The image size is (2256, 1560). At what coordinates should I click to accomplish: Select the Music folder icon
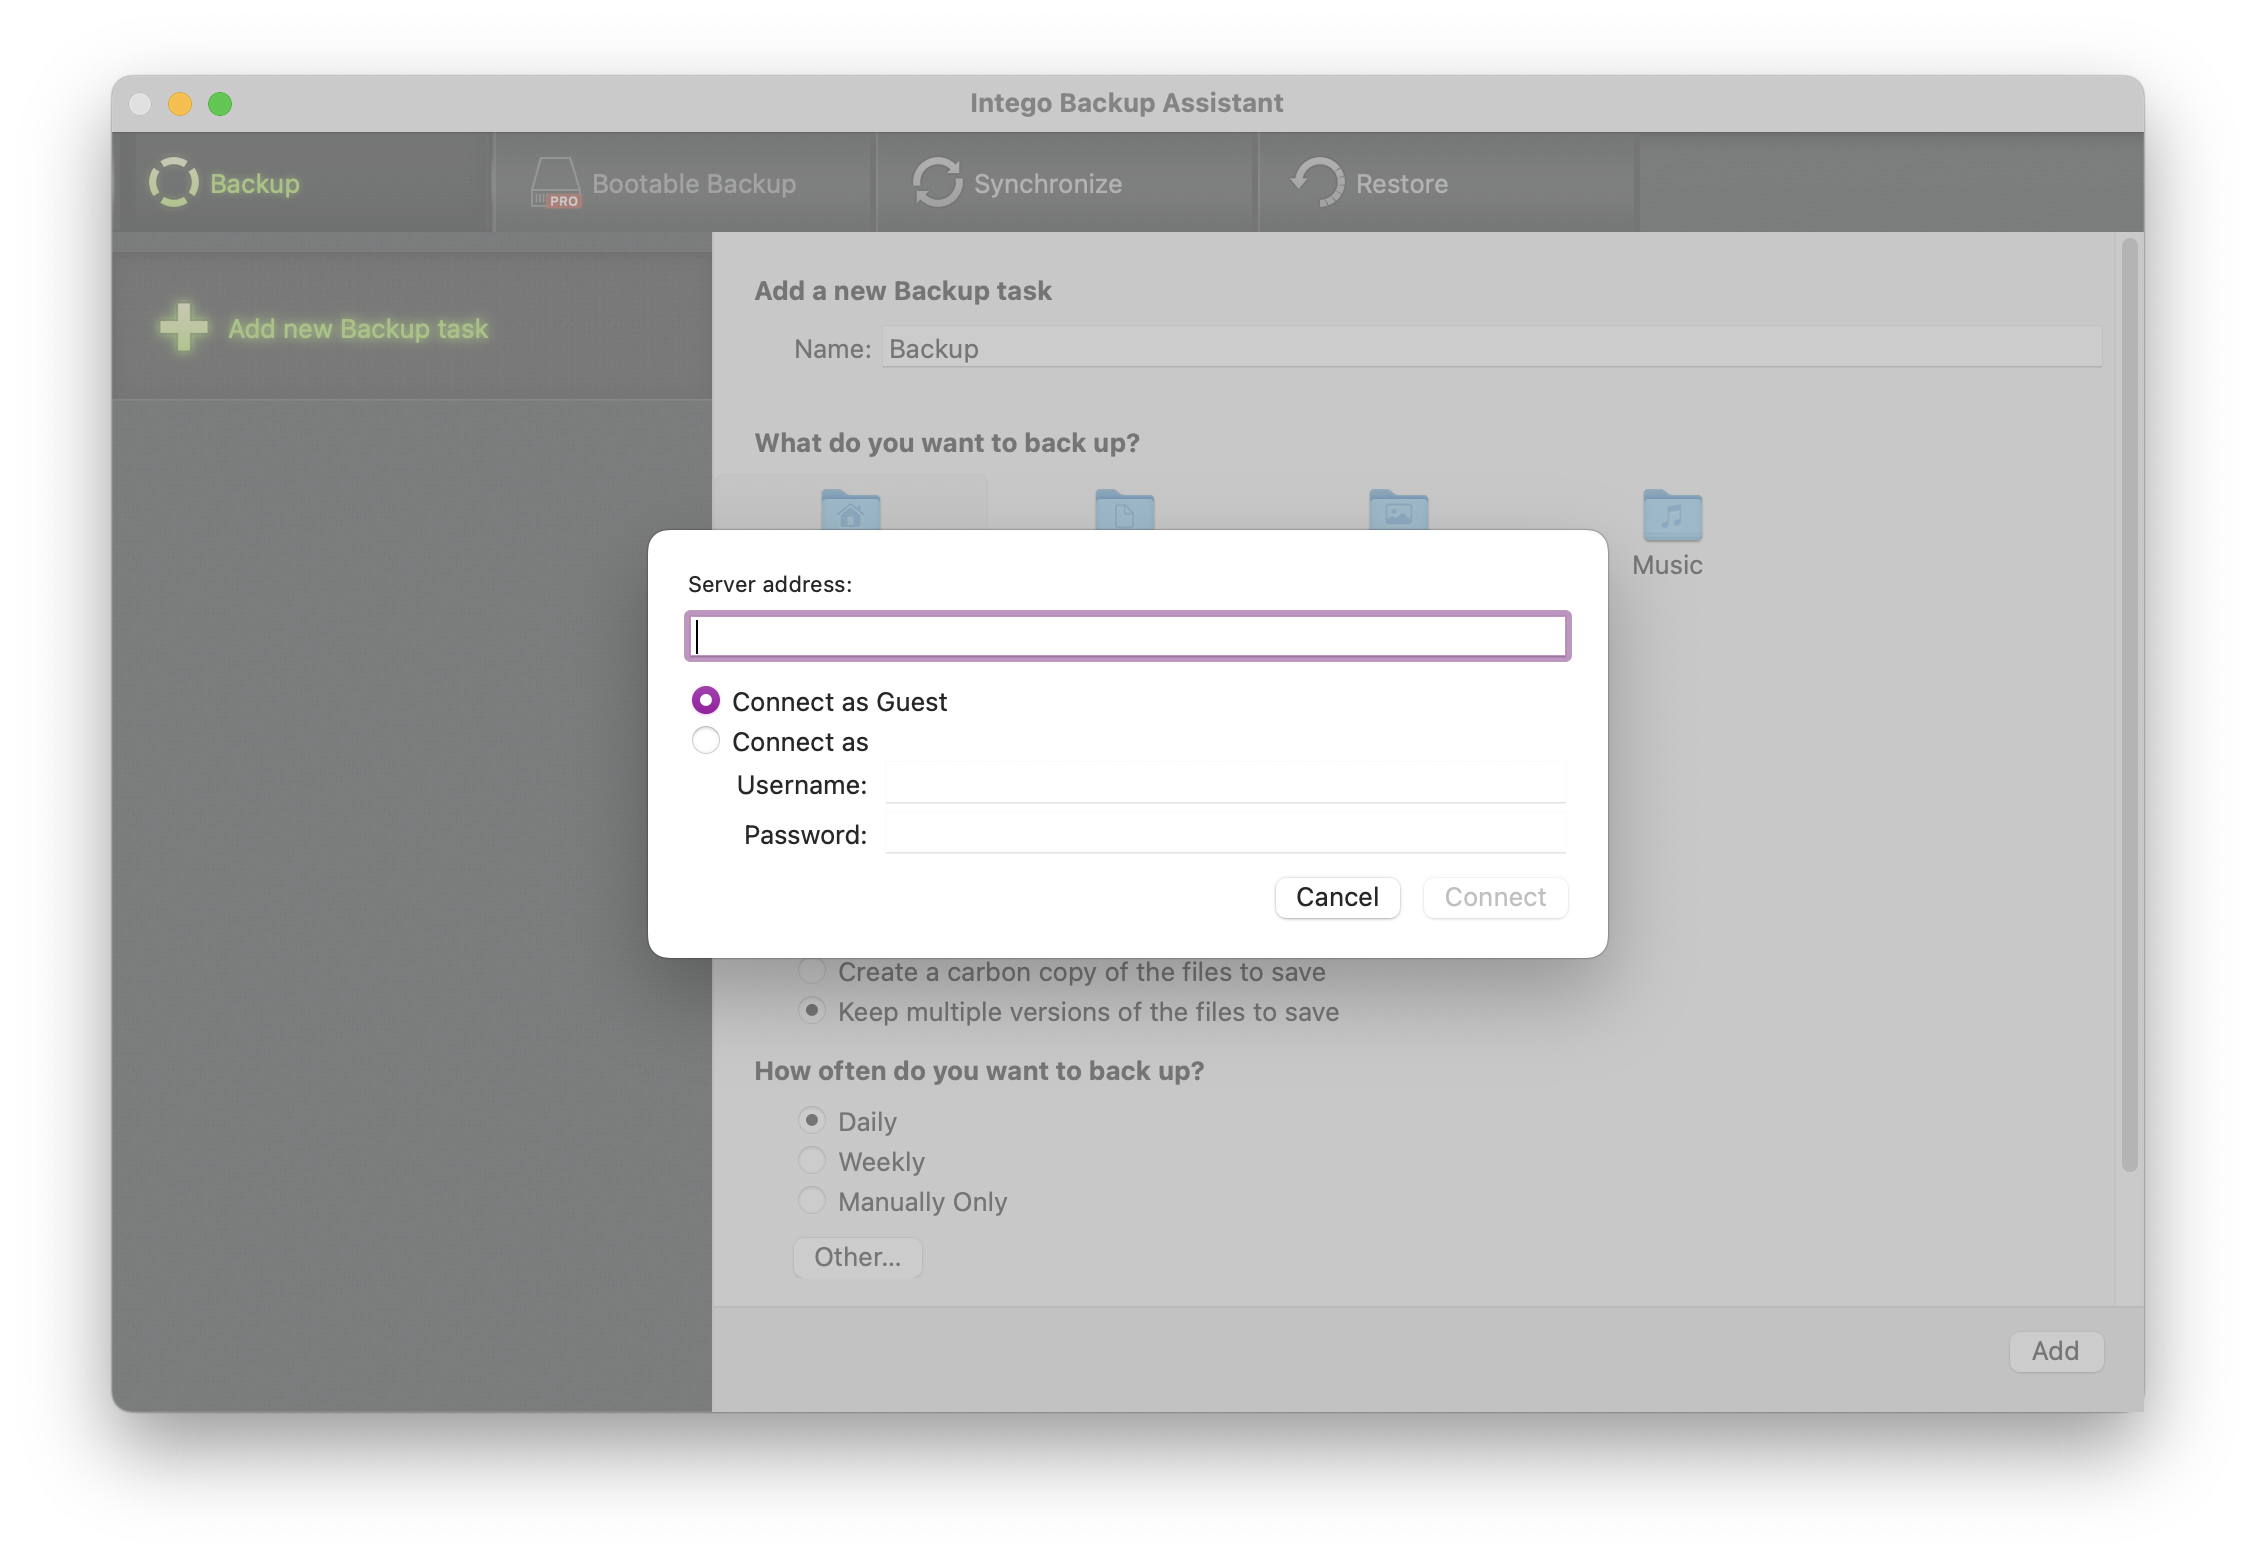click(1672, 515)
